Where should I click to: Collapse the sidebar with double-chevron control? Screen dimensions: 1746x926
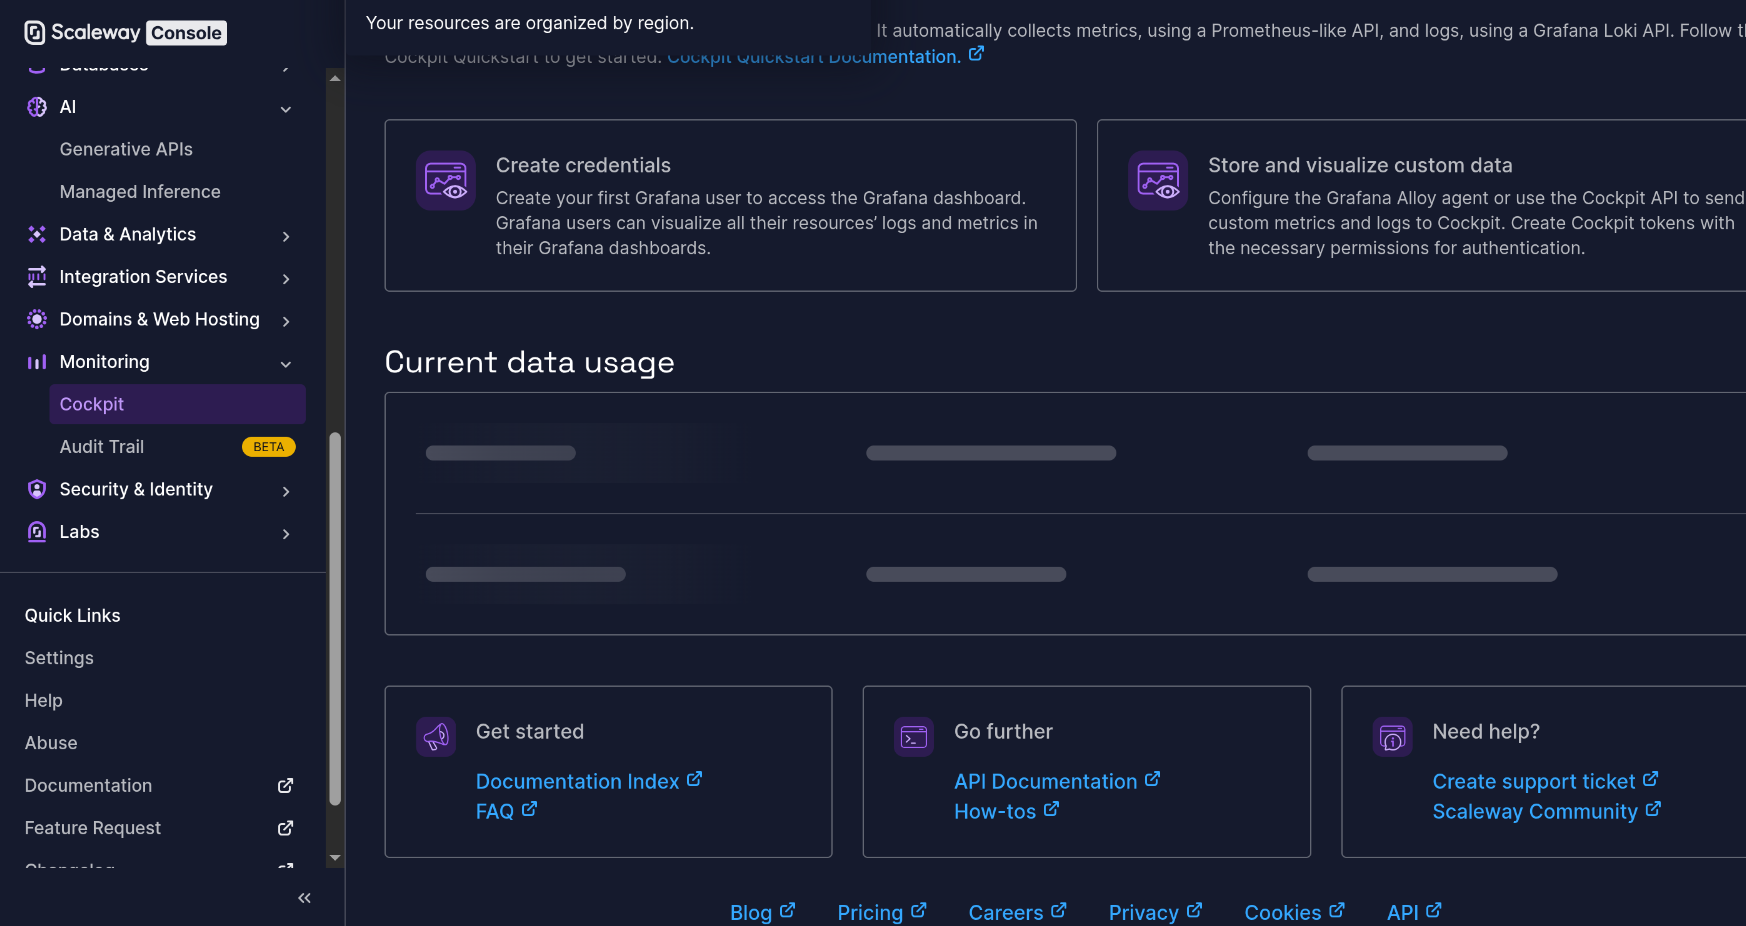click(x=304, y=898)
